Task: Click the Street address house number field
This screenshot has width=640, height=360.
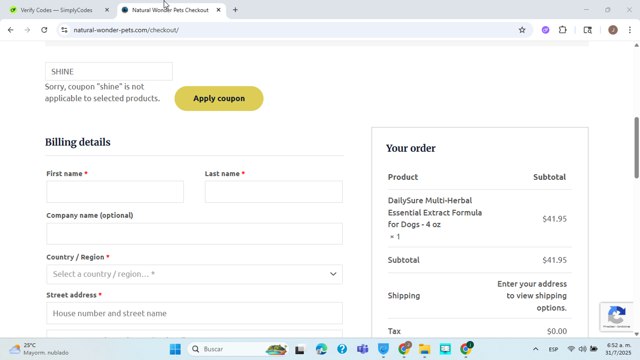Action: pyautogui.click(x=194, y=313)
